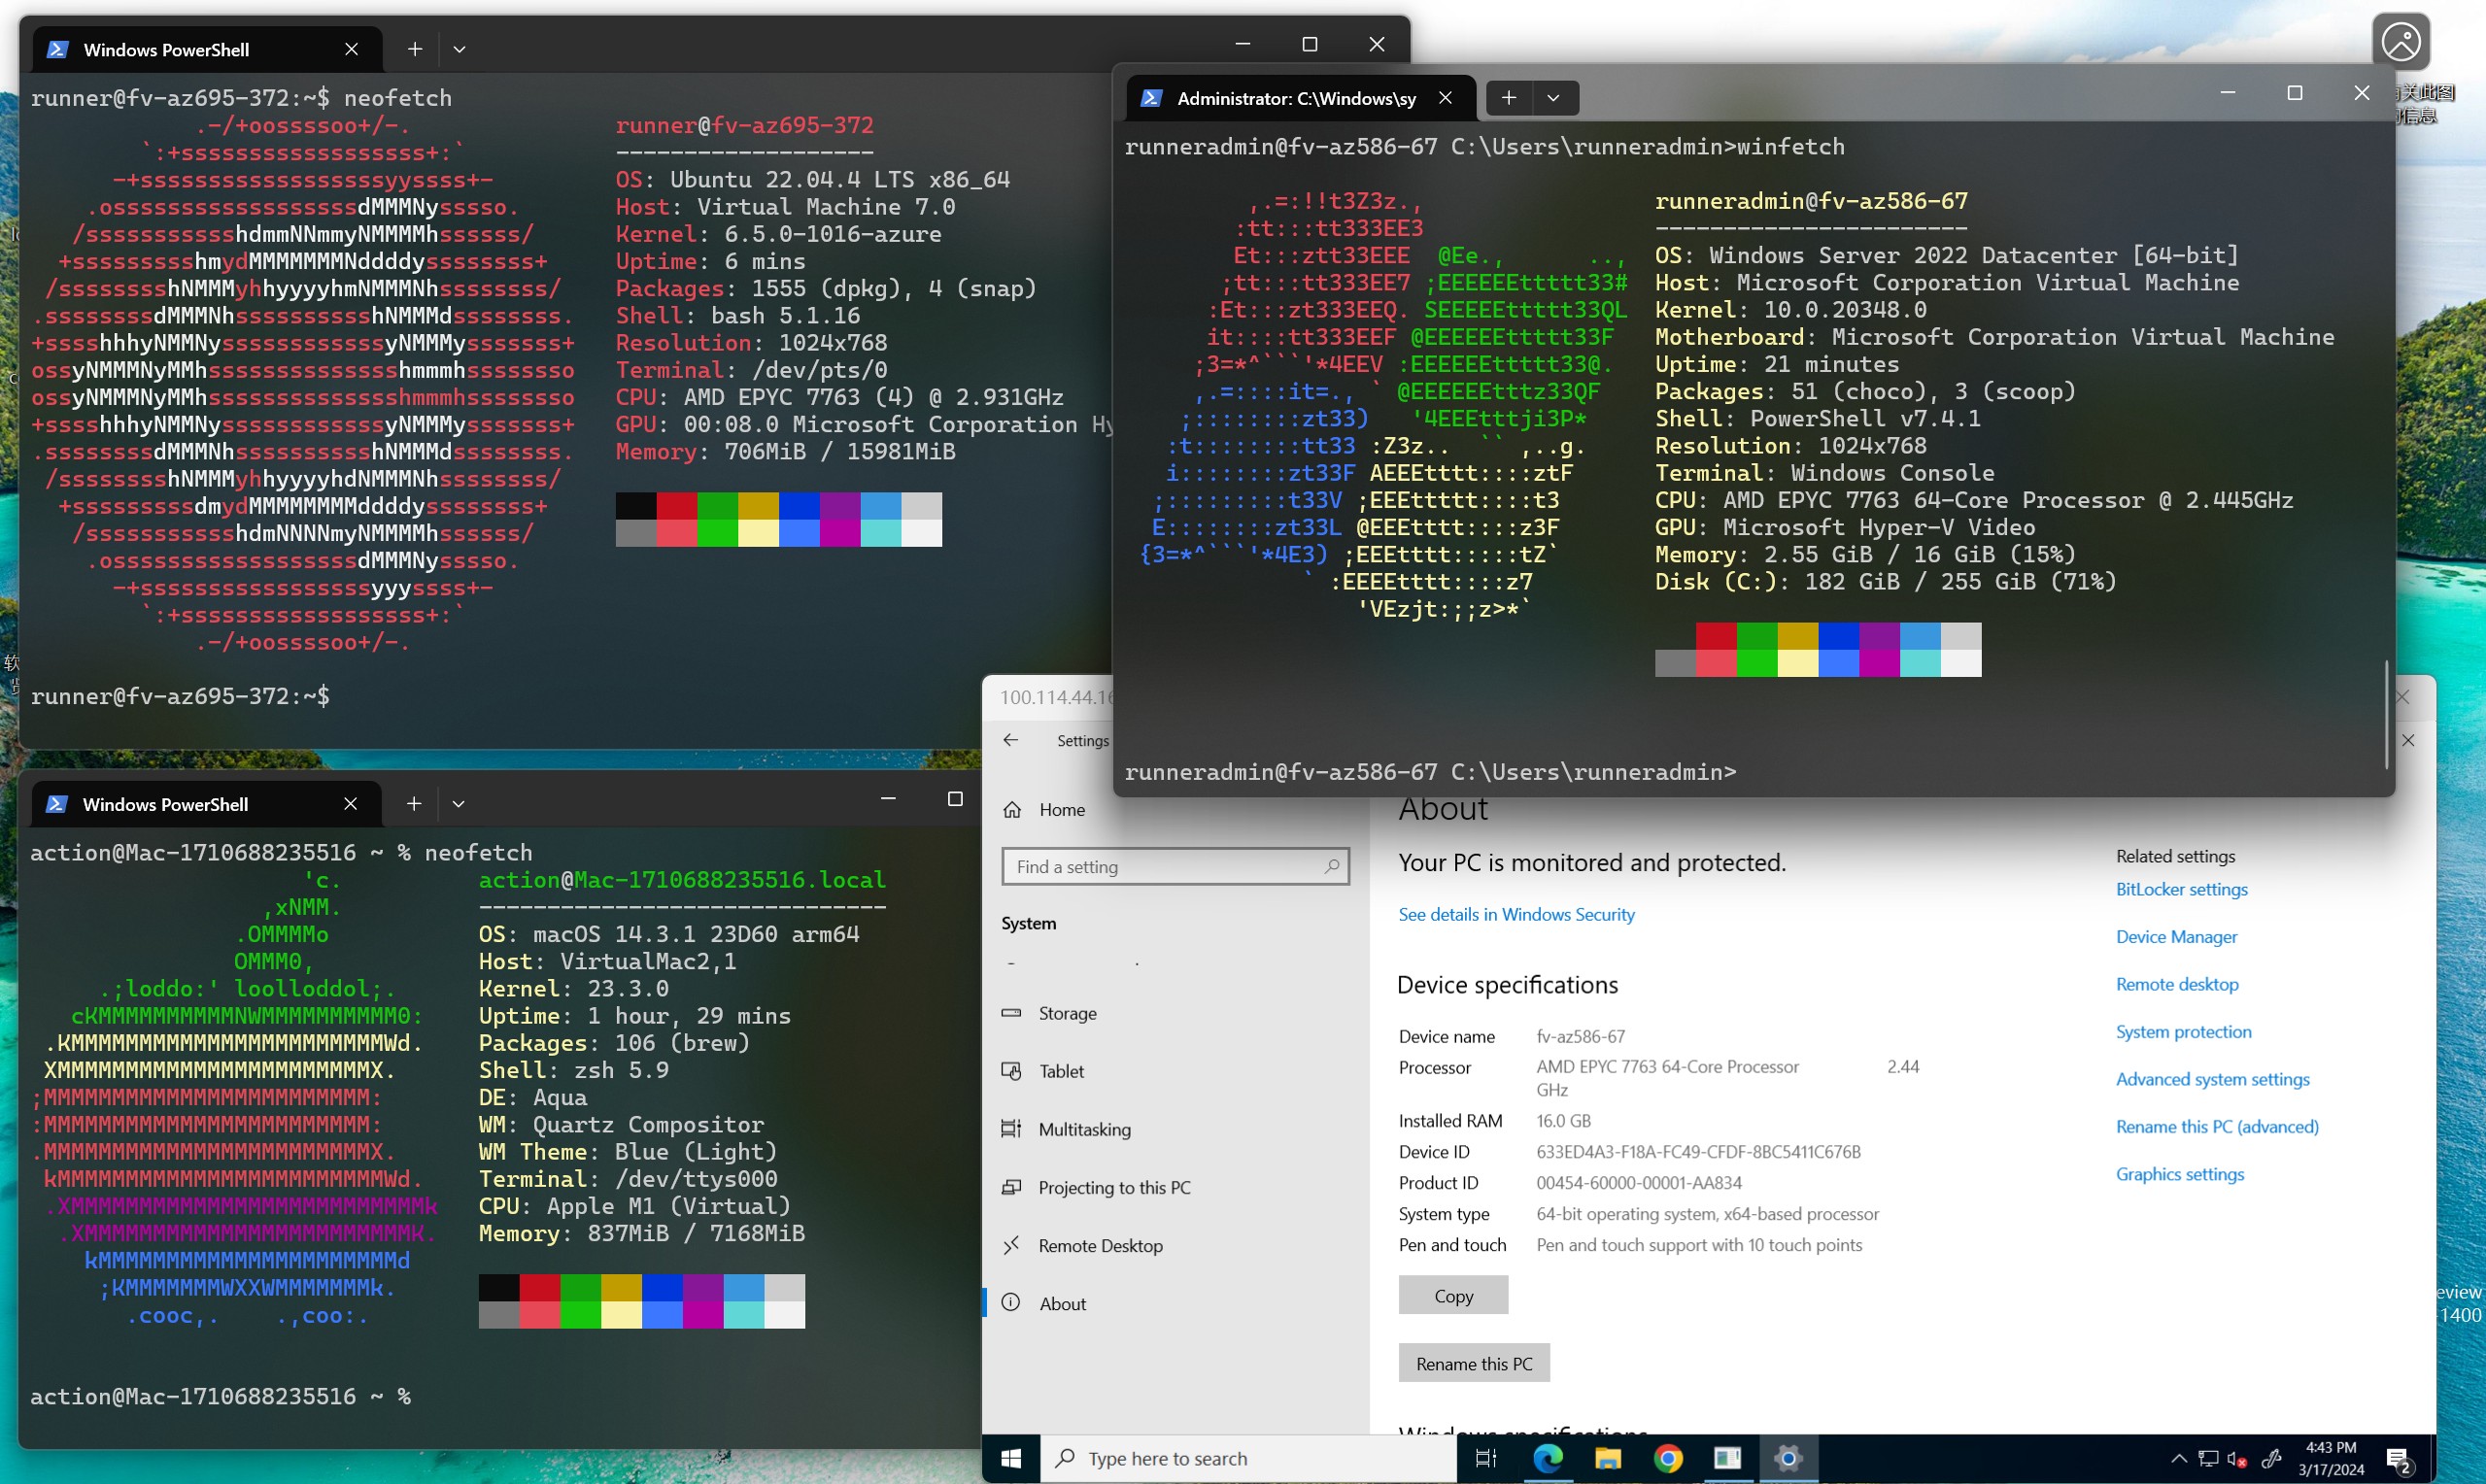Click Type here to search taskbar box
Viewport: 2486px width, 1484px height.
tap(1248, 1459)
